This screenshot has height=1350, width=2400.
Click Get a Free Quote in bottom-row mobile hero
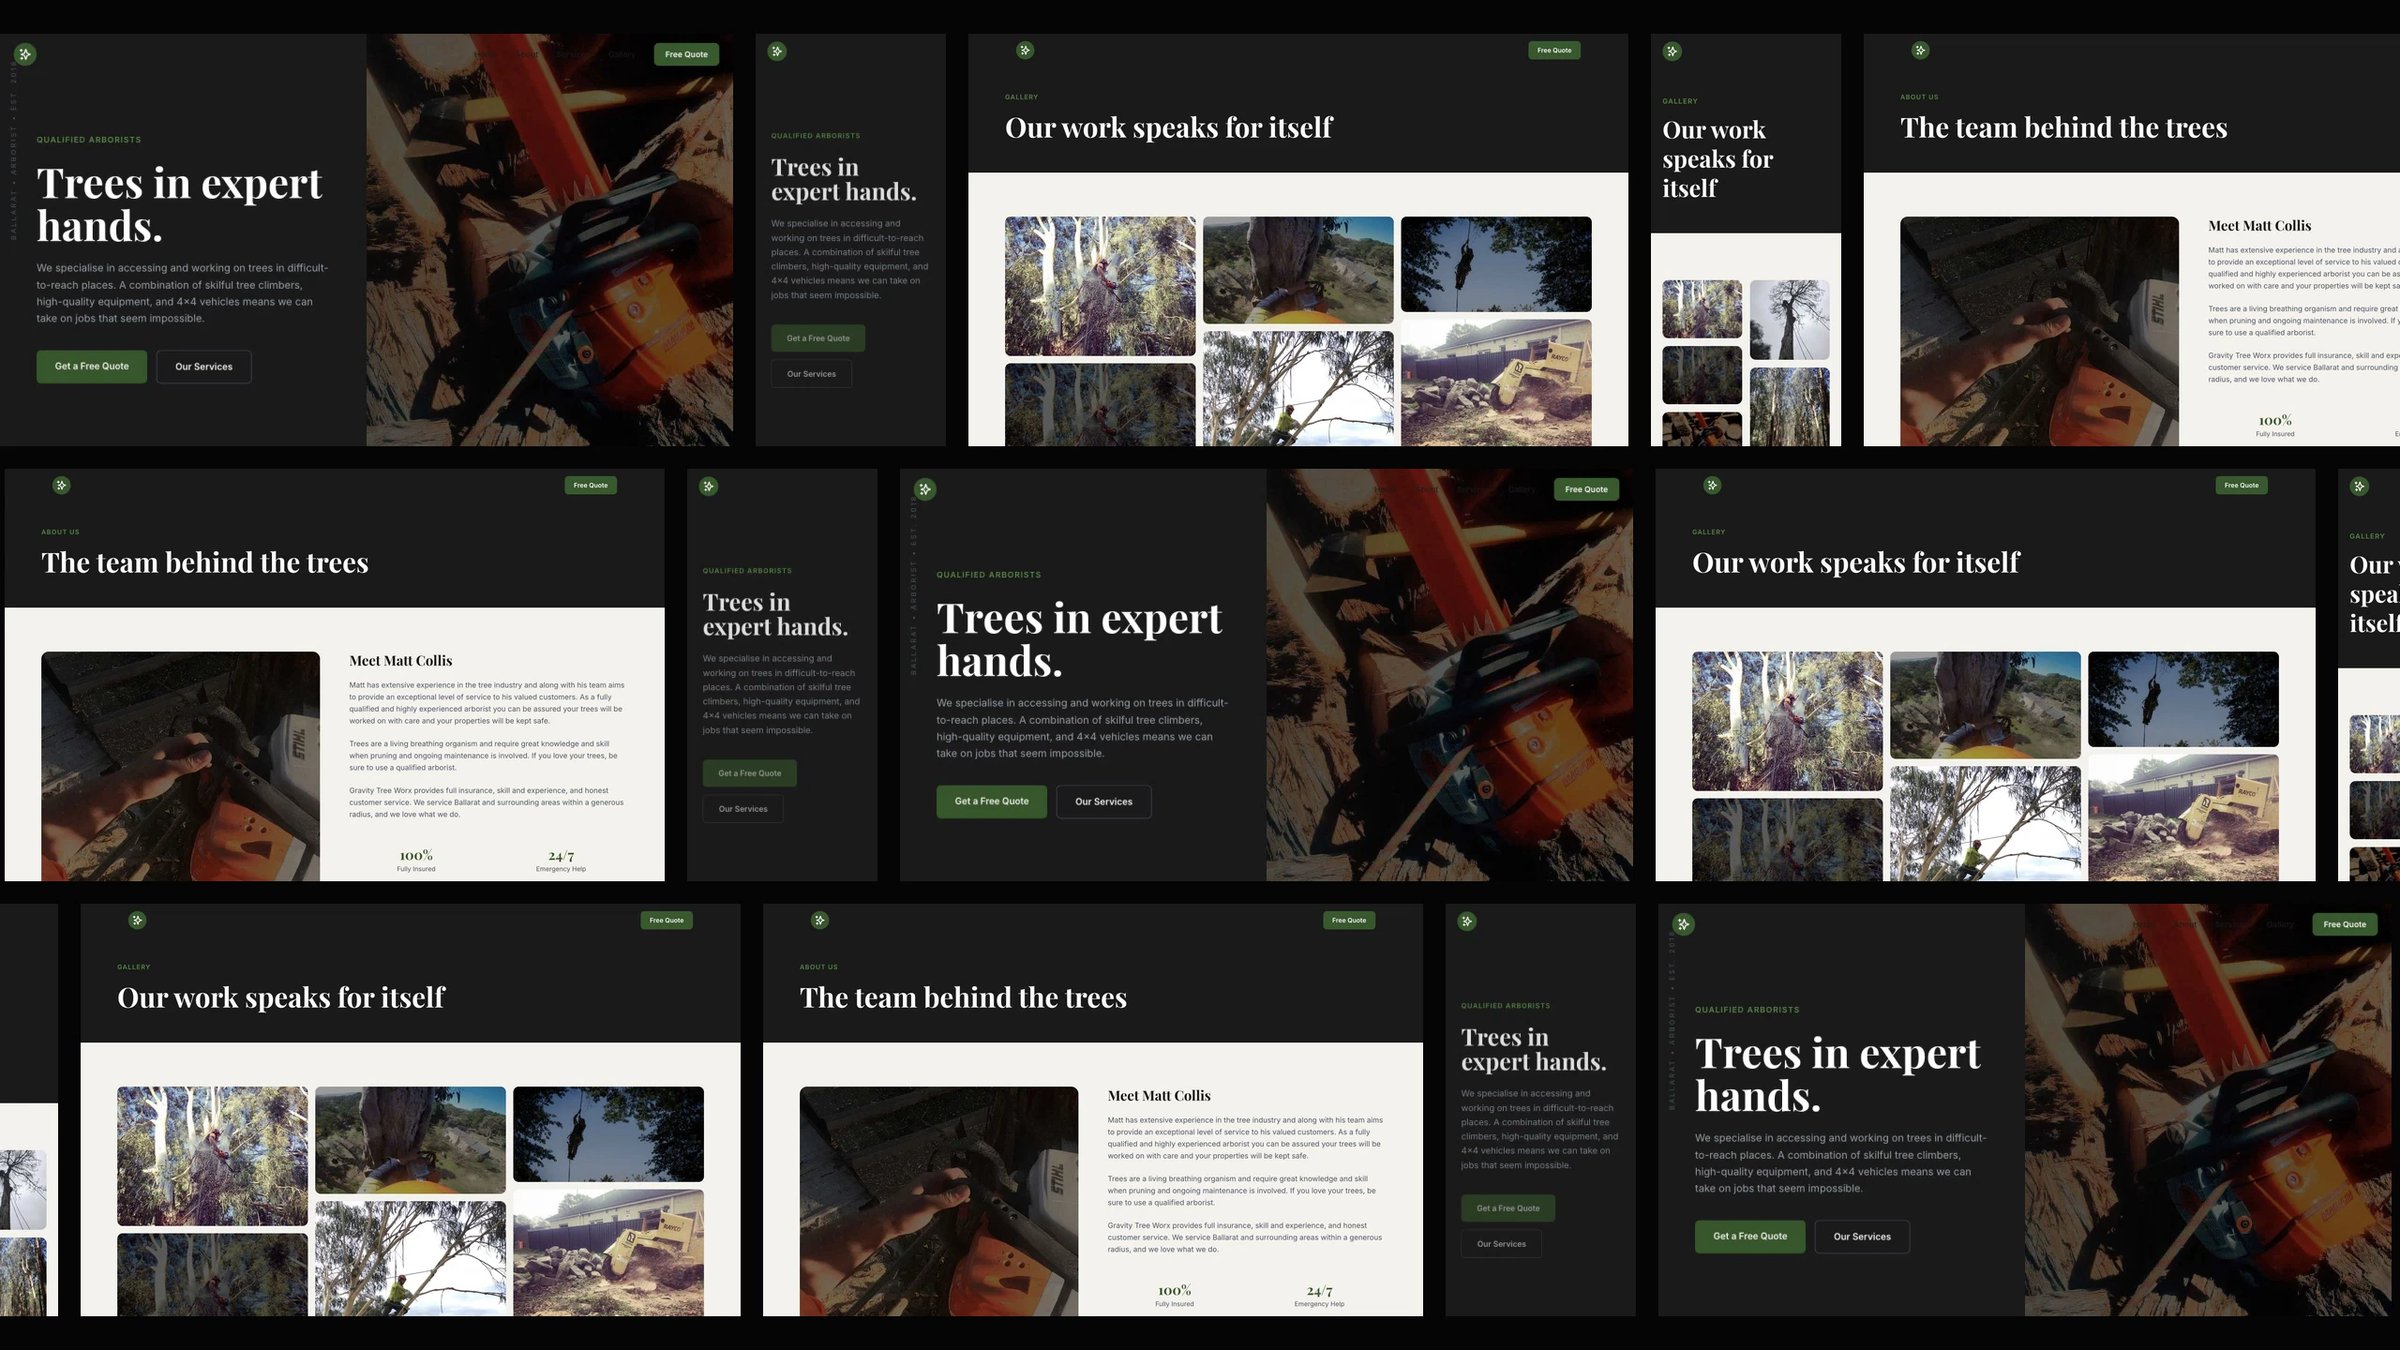tap(1508, 1208)
